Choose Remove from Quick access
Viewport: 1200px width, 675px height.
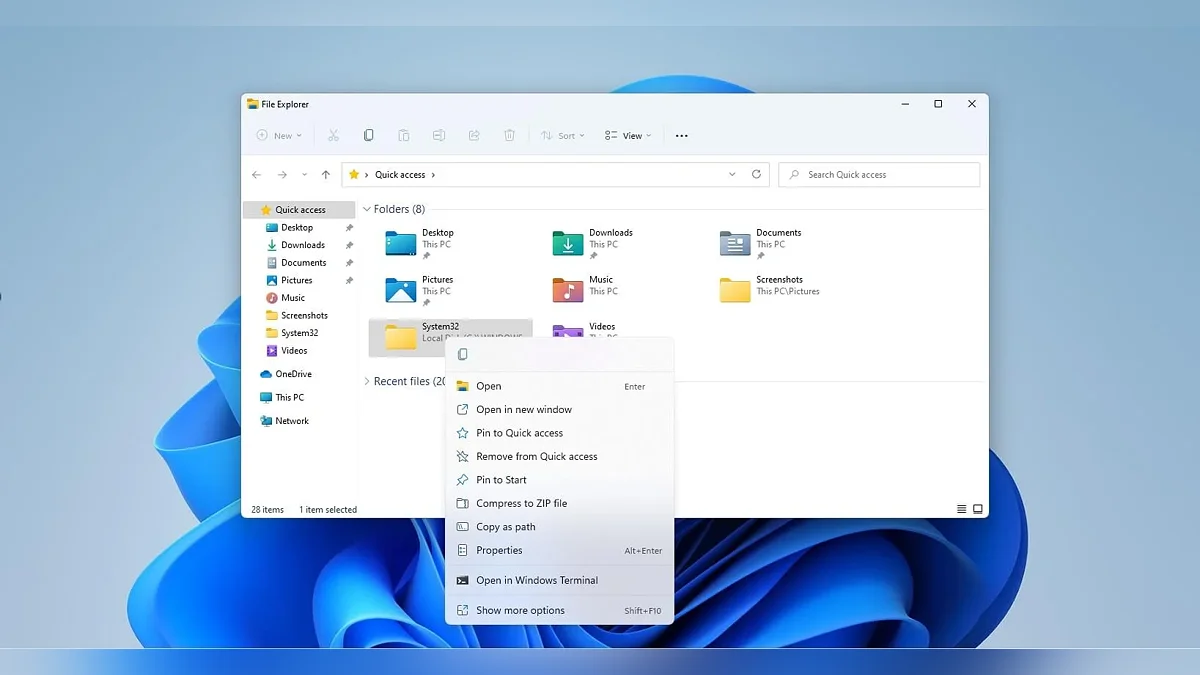coord(560,456)
